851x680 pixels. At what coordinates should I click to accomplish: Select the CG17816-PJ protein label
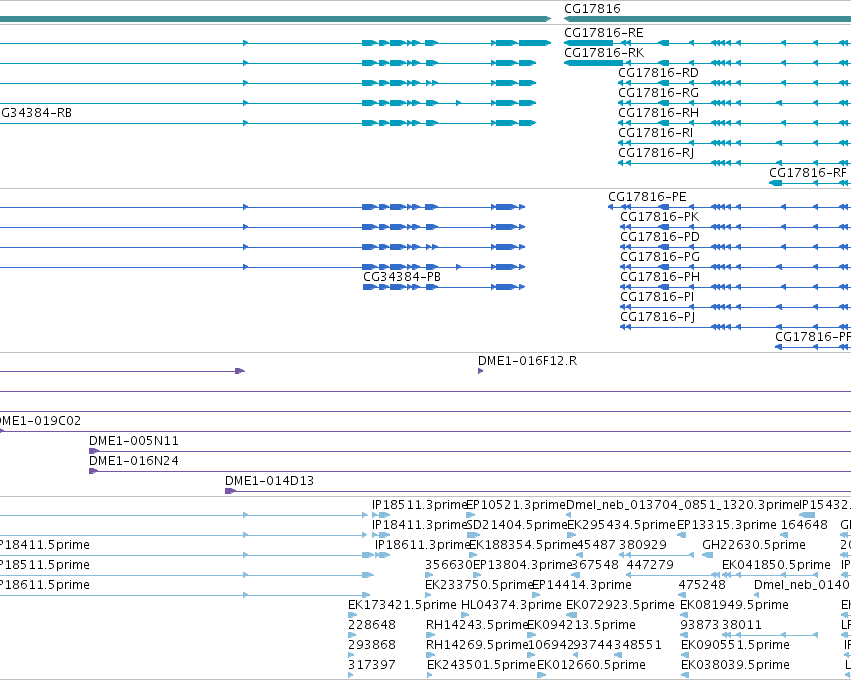coord(657,317)
